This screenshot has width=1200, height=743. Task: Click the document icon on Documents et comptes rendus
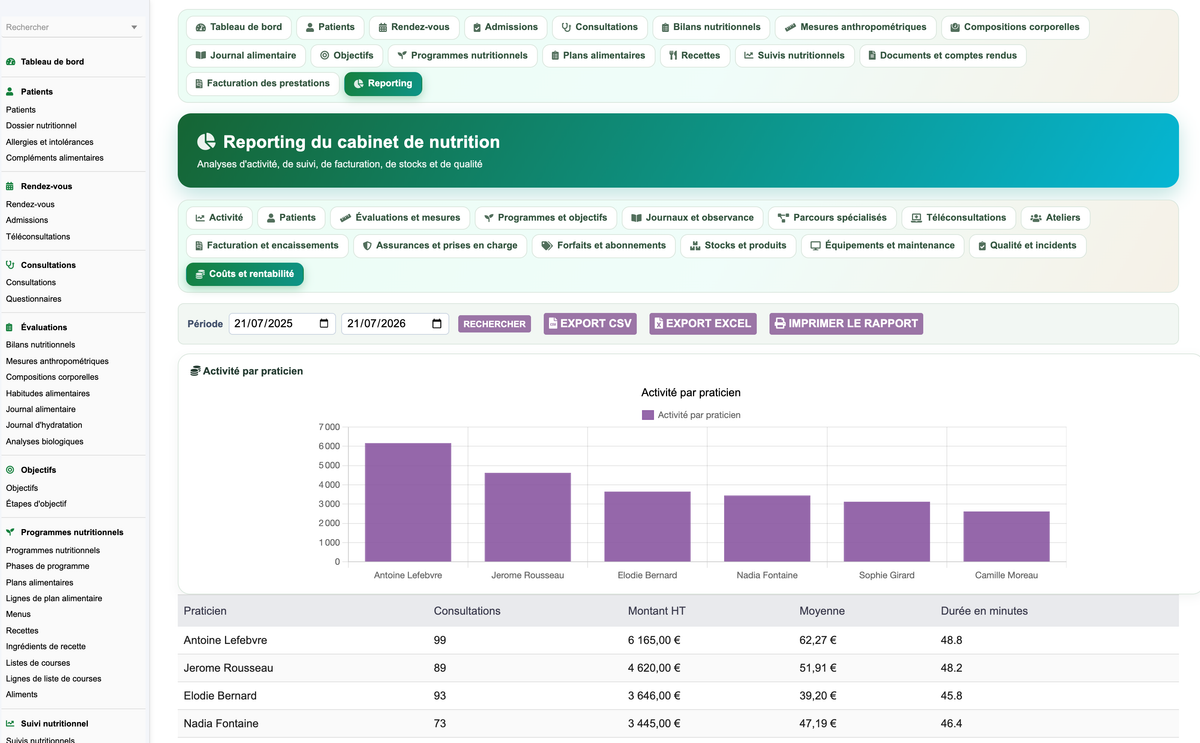[872, 55]
